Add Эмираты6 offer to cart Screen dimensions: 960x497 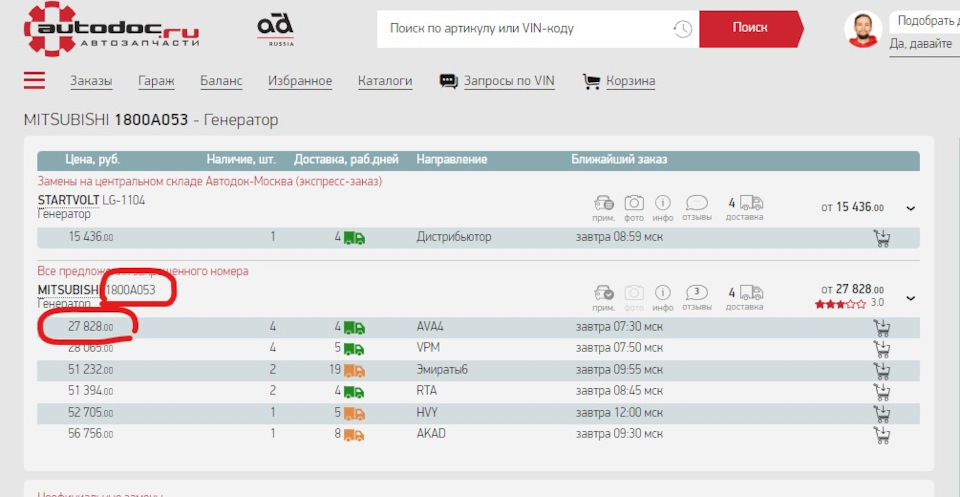click(x=881, y=370)
